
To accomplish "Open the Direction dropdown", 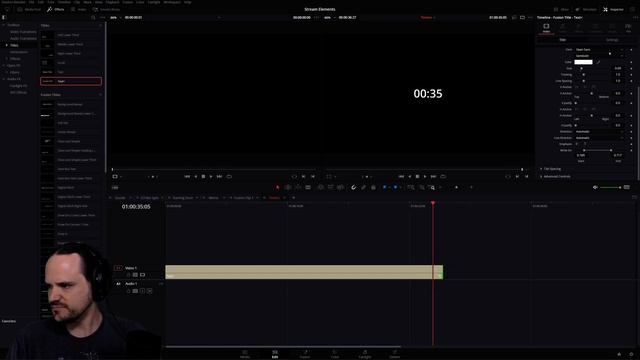I will tap(599, 131).
